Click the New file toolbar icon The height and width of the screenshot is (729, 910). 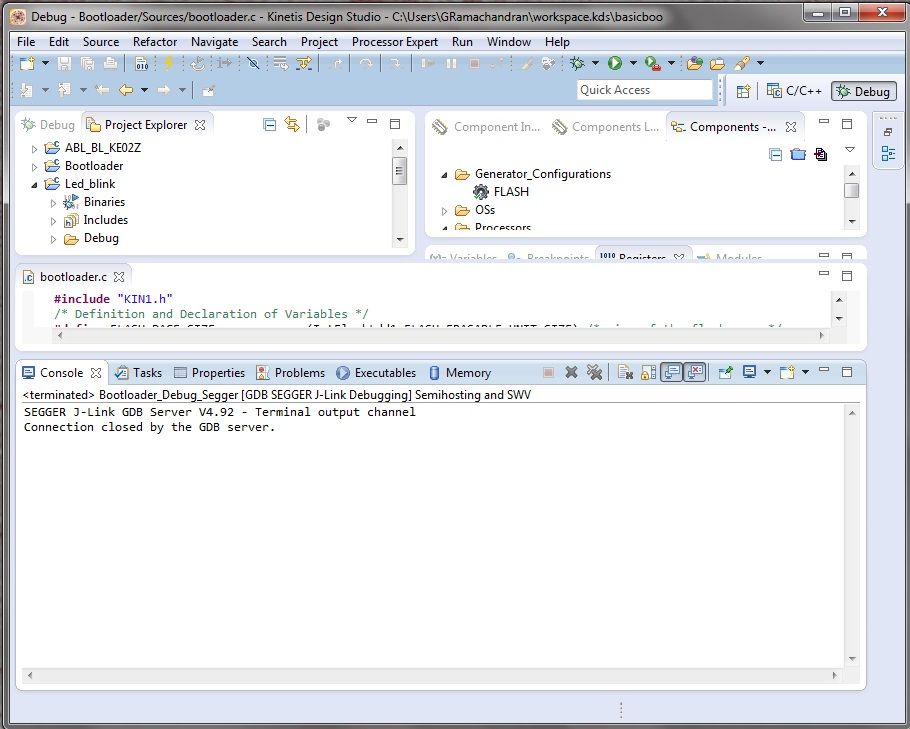(27, 63)
